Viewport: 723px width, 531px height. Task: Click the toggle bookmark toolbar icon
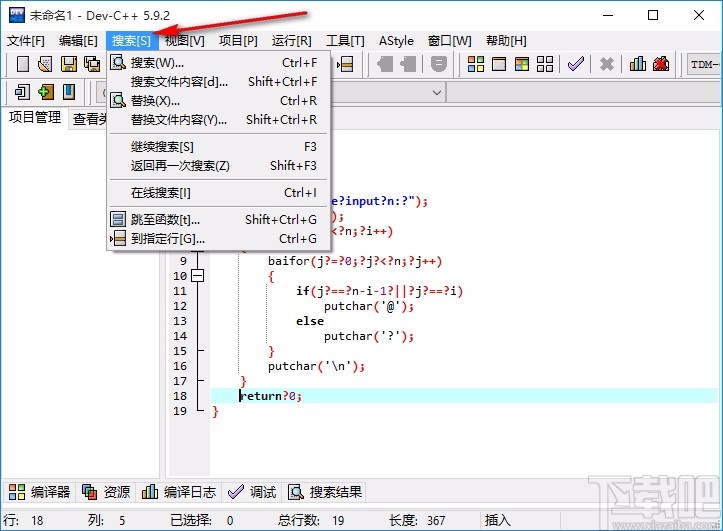point(385,64)
